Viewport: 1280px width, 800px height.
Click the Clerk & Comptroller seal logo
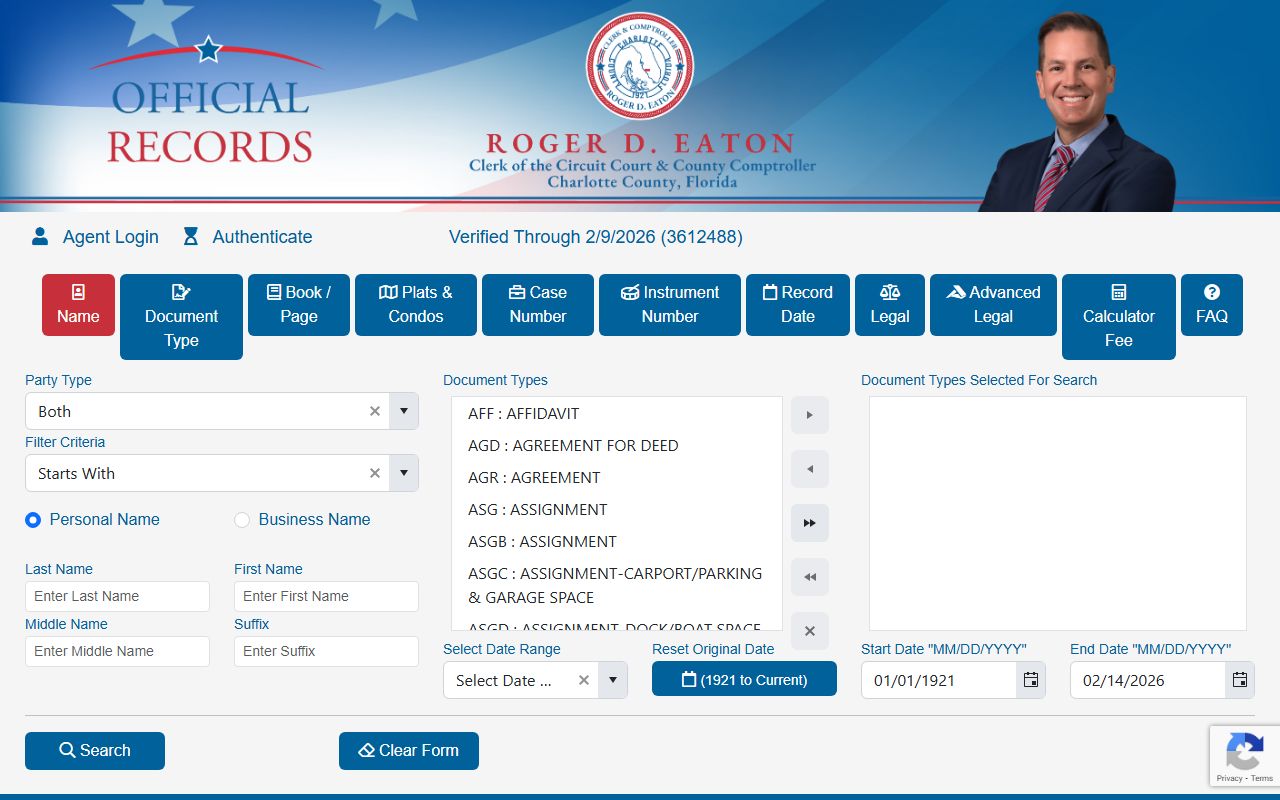coord(640,65)
